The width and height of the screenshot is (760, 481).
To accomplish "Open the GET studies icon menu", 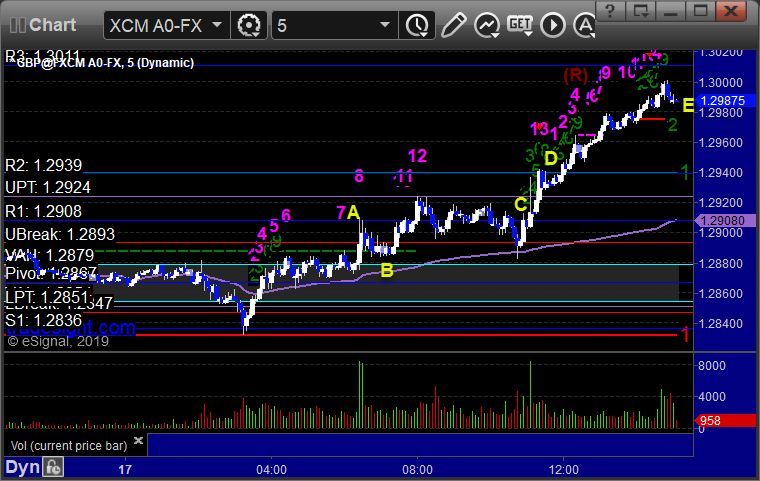I will (x=520, y=25).
